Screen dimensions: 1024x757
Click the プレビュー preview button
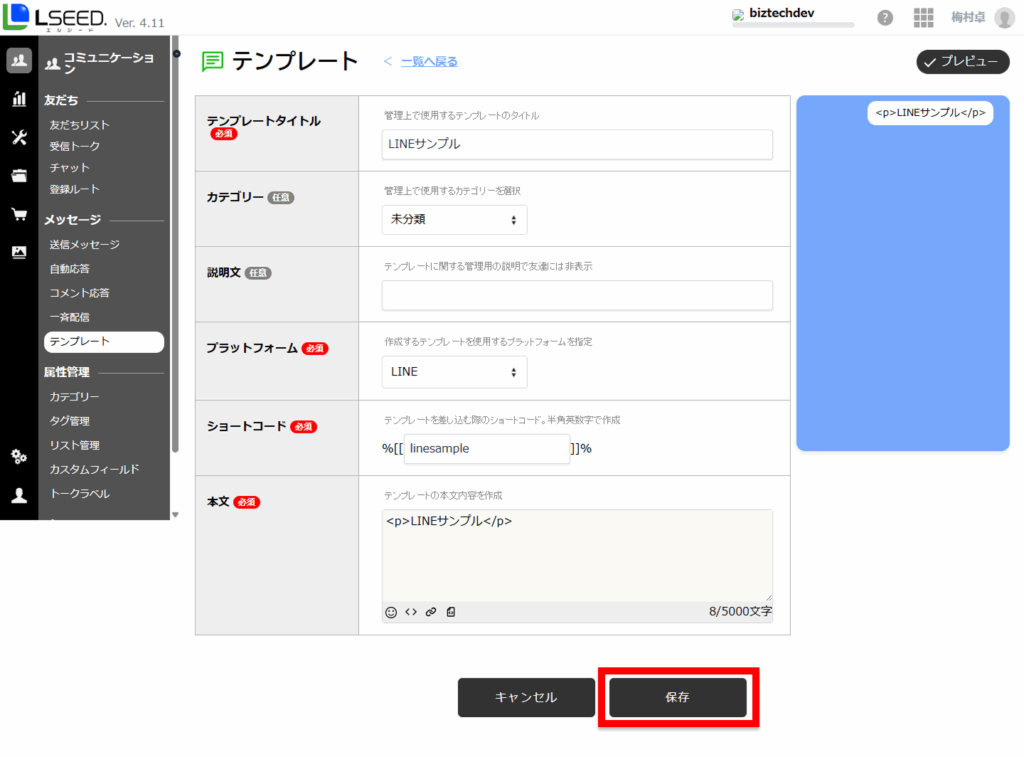coord(962,62)
